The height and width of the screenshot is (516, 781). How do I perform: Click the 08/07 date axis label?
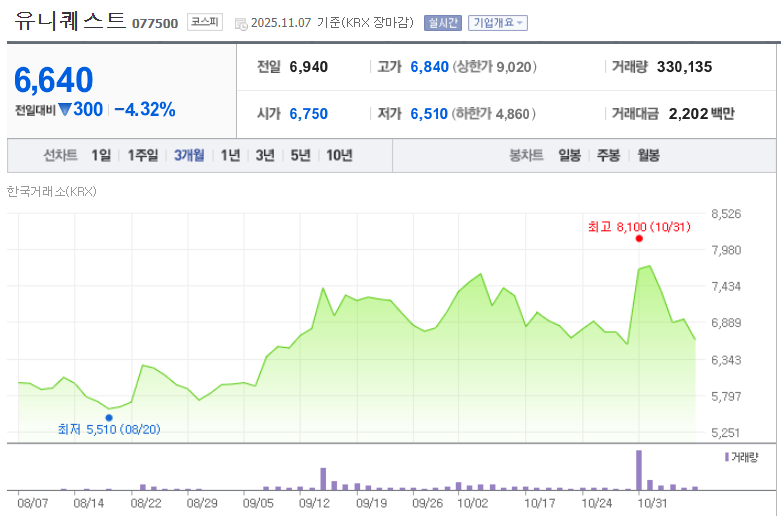tap(33, 503)
